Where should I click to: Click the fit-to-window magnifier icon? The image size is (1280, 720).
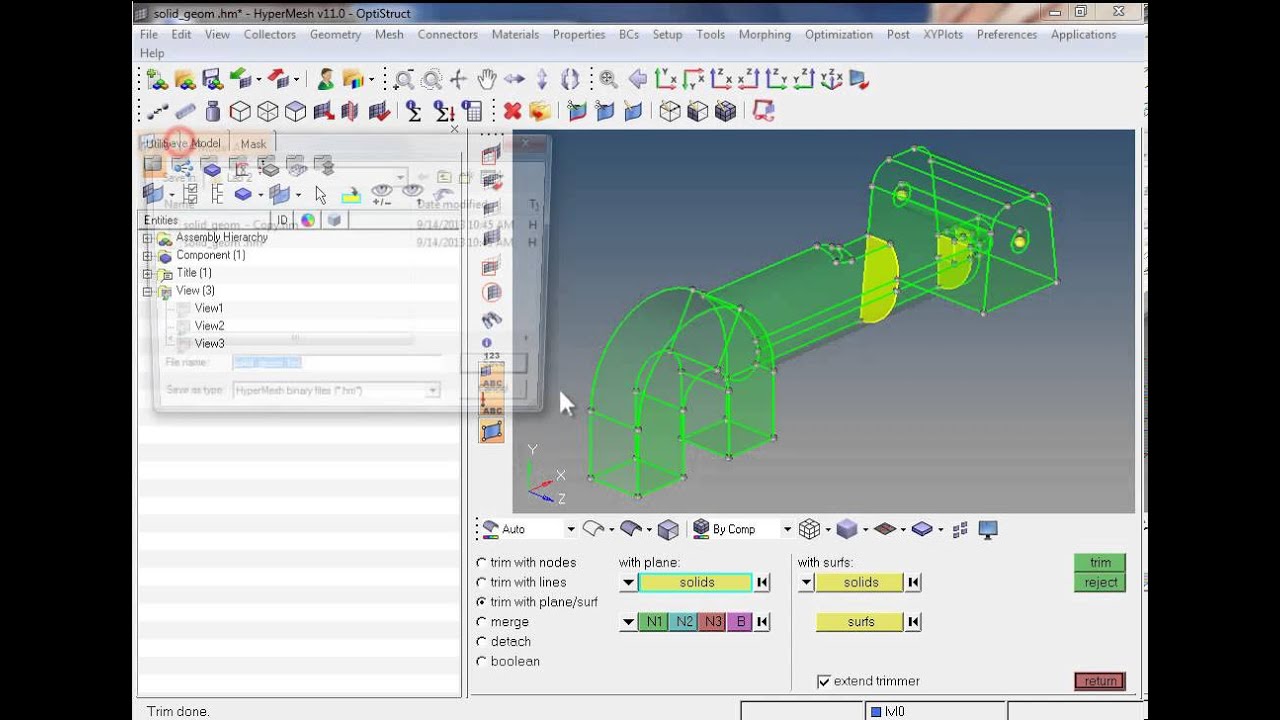[x=608, y=79]
